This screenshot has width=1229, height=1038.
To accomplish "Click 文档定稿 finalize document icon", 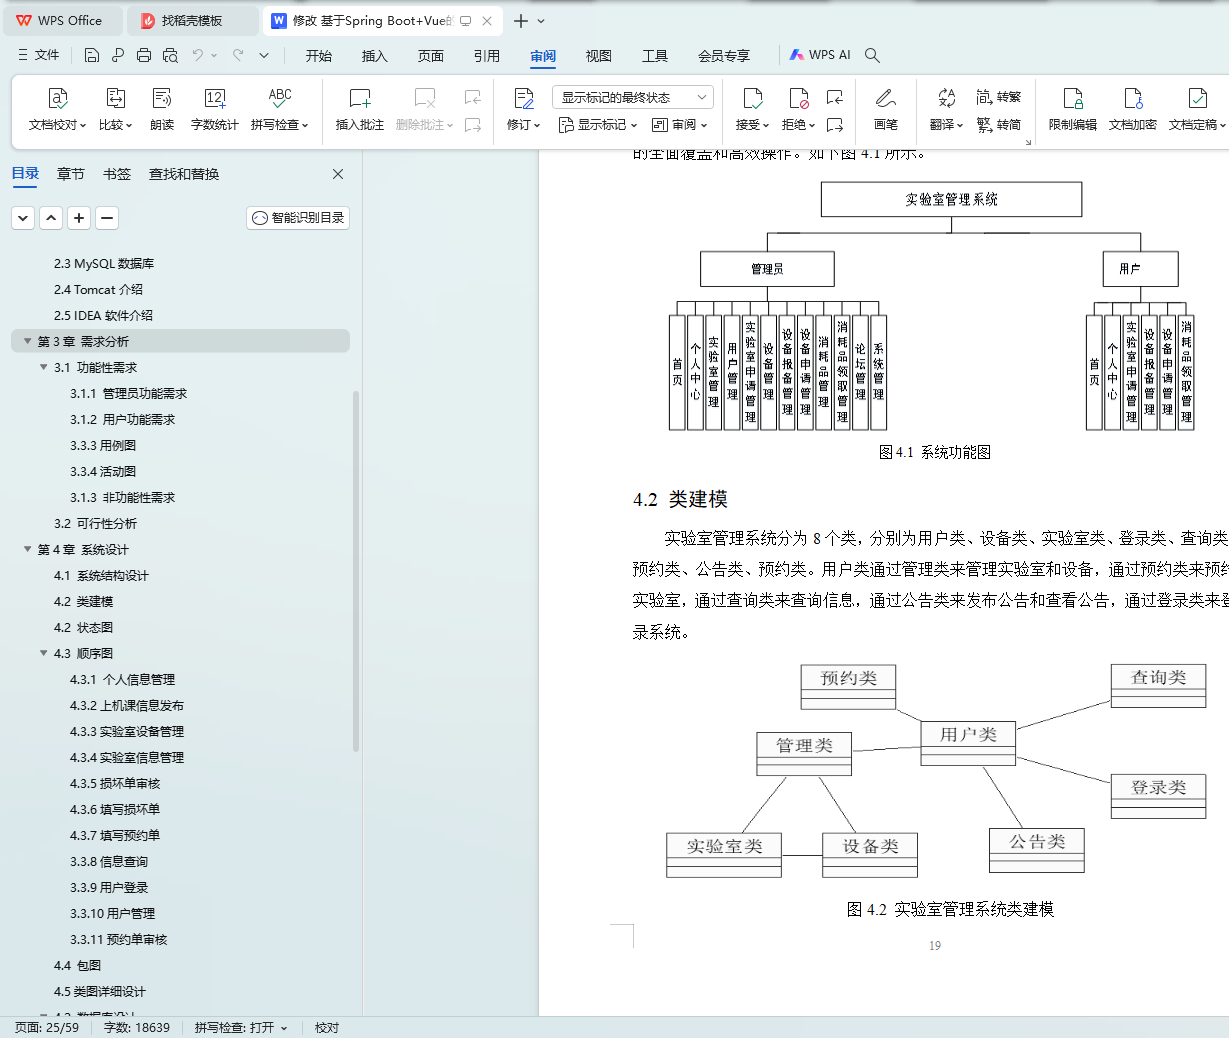I will click(x=1197, y=98).
